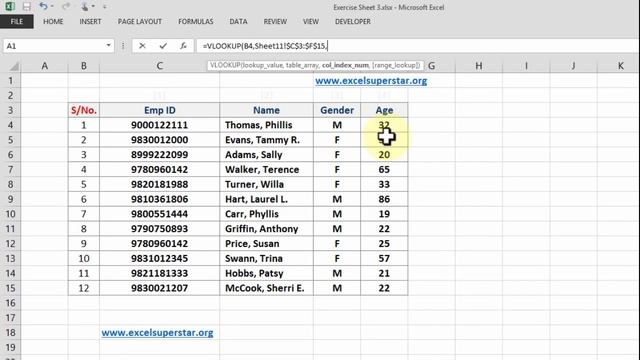Select Emp ID 9821181333 cell
Image resolution: width=640 pixels, height=360 pixels.
[160, 273]
